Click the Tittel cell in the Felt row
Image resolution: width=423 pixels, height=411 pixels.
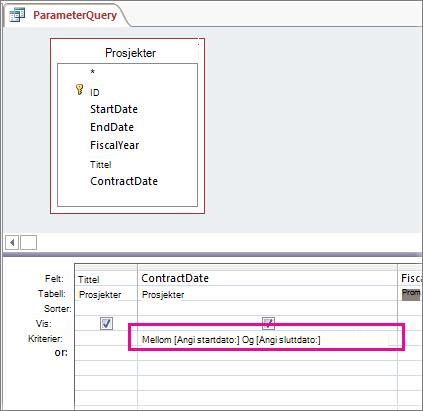coord(106,279)
